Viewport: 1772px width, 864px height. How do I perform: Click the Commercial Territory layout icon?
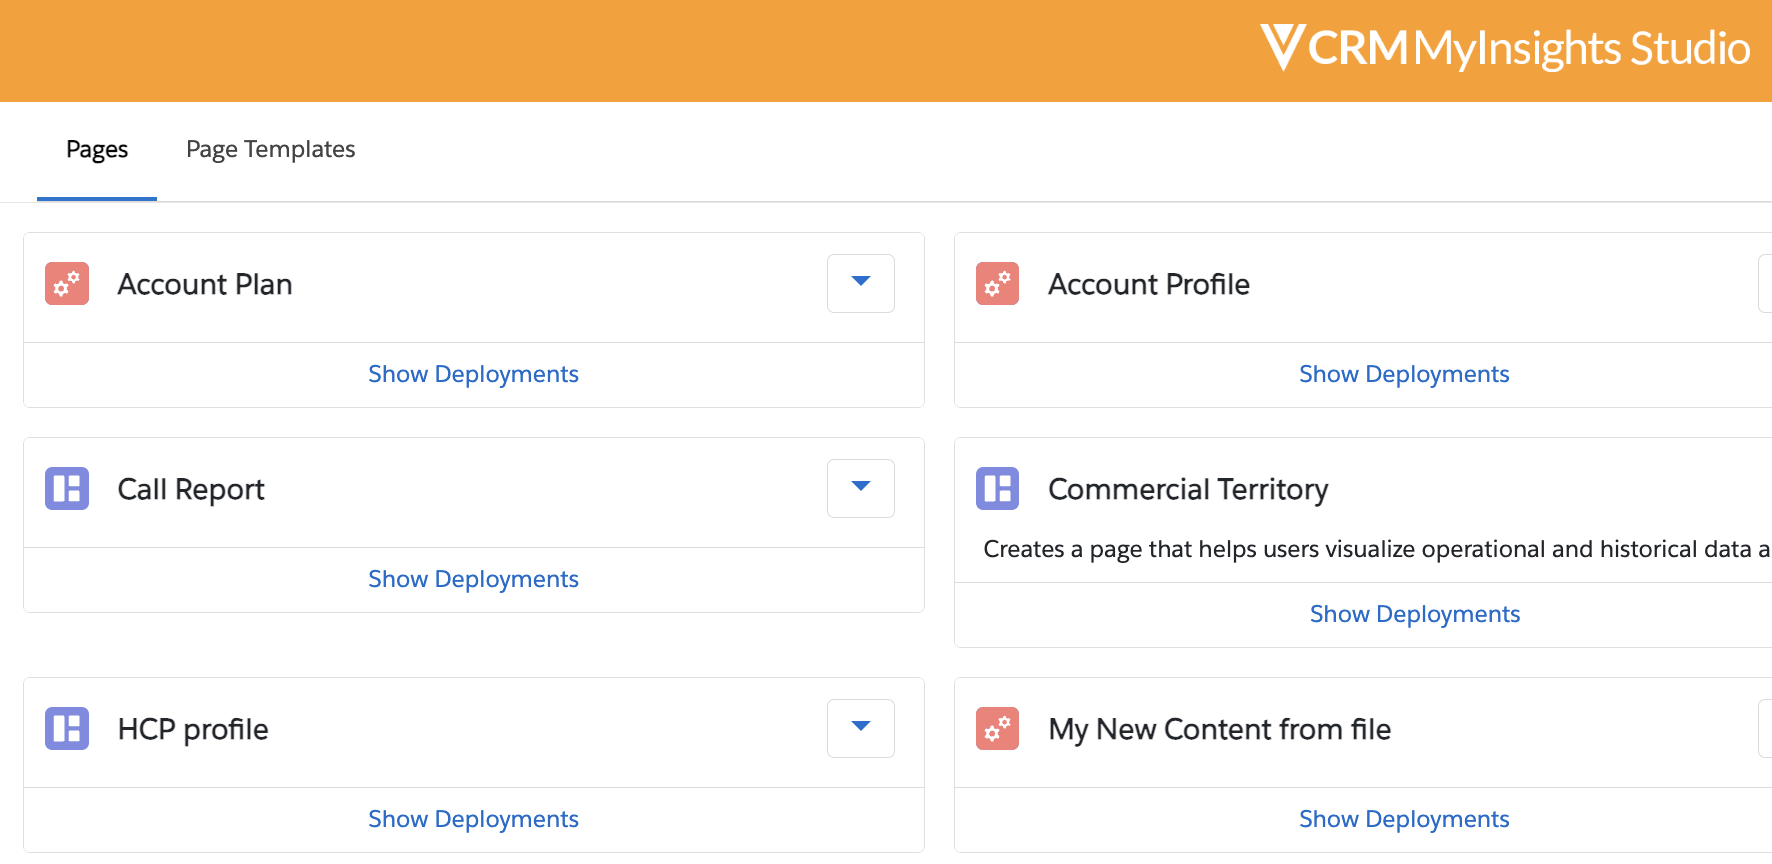997,489
